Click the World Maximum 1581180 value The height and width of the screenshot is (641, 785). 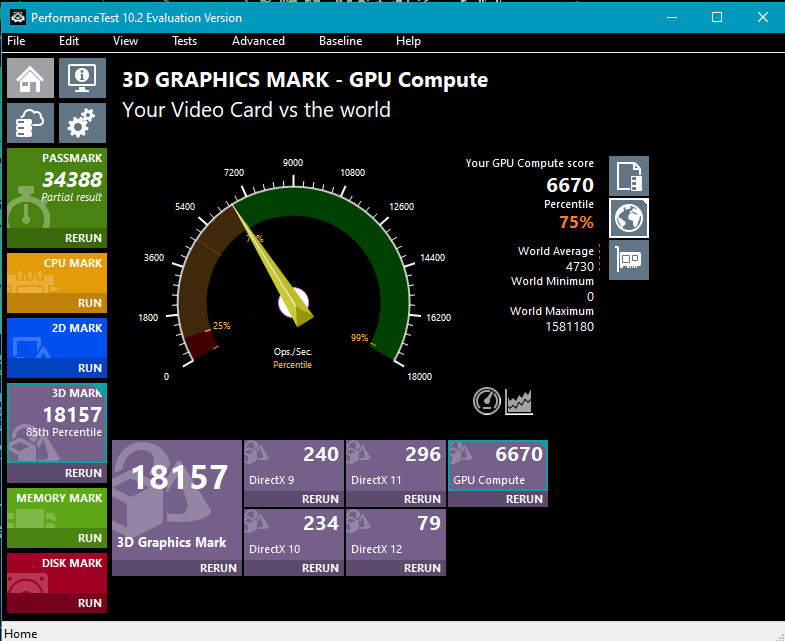tap(569, 327)
